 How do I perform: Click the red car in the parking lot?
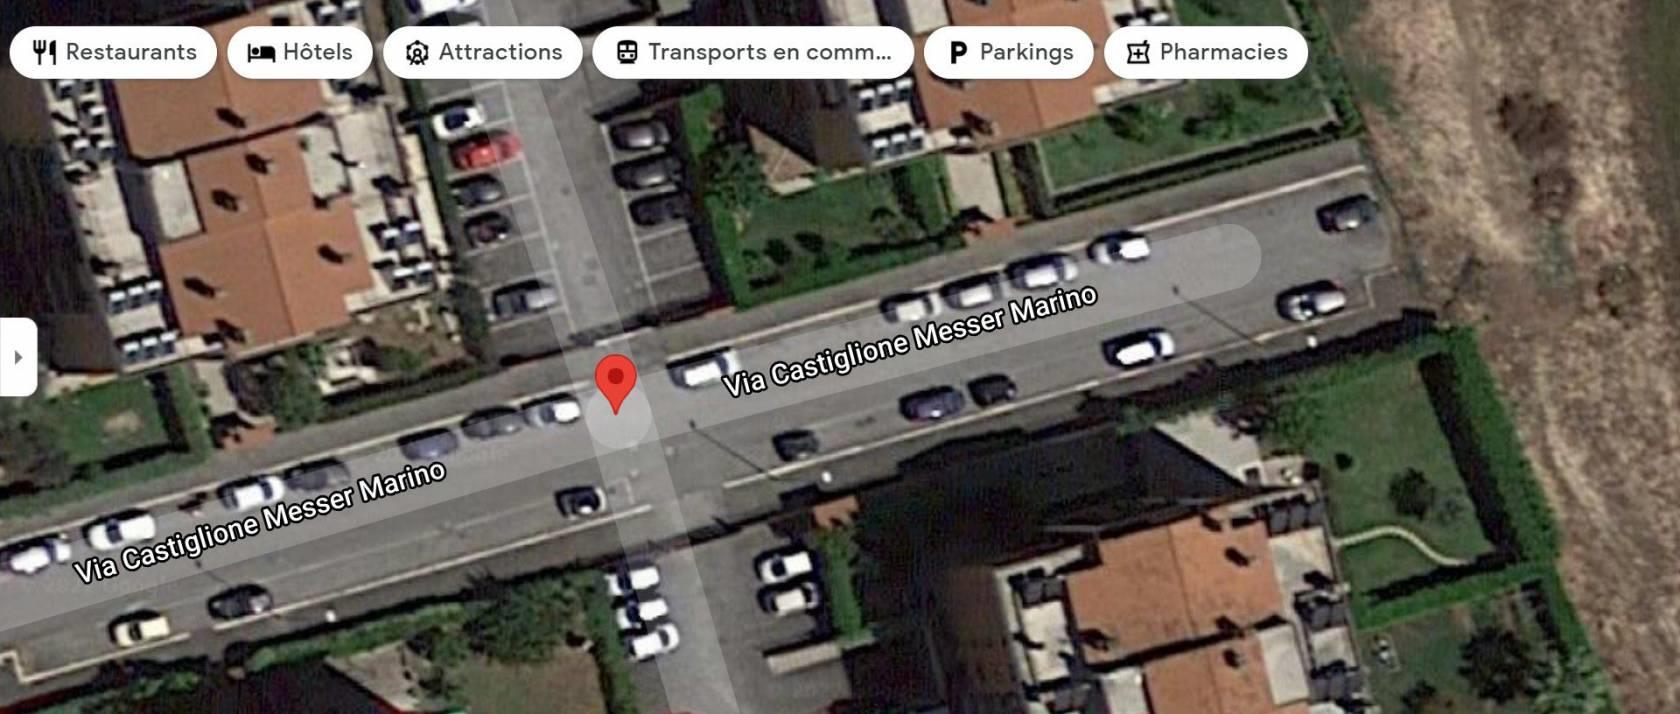point(485,152)
